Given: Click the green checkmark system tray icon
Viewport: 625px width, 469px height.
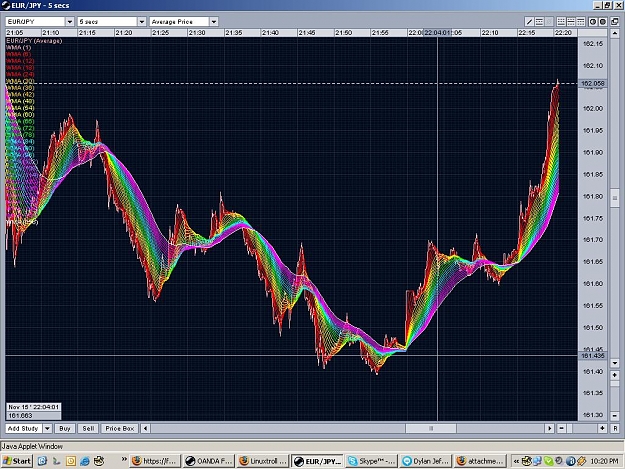Looking at the screenshot, I should tap(548, 461).
